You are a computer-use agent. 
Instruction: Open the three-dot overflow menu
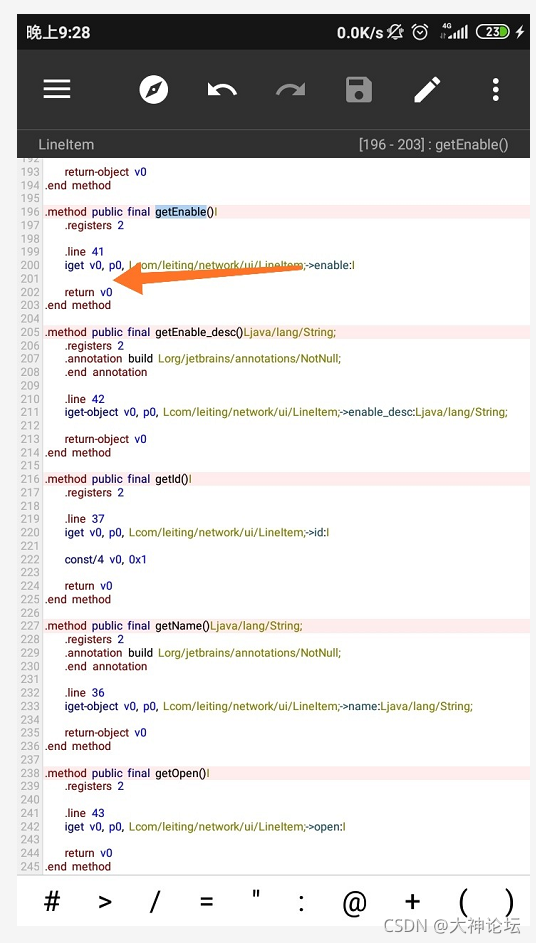coord(496,90)
